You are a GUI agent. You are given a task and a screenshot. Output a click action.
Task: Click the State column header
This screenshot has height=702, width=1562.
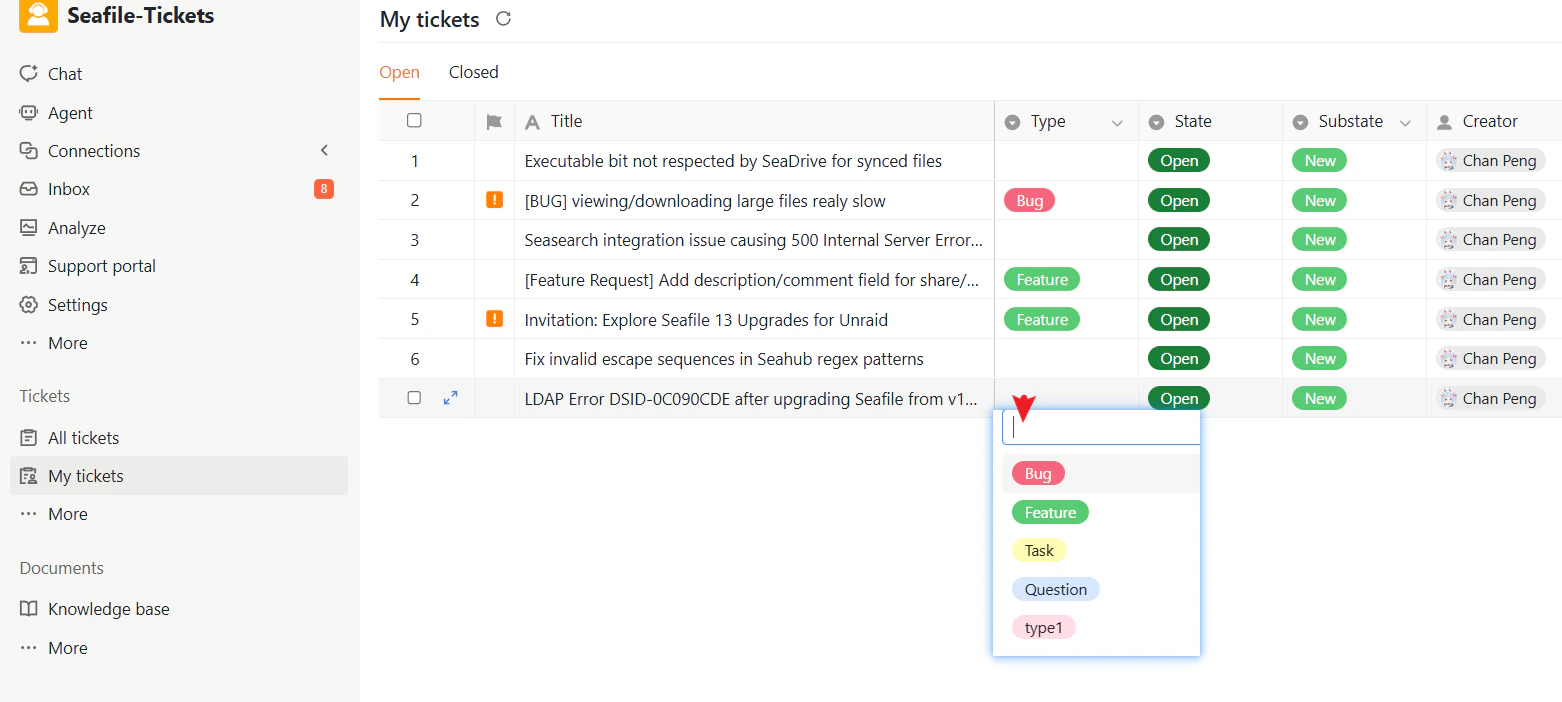coord(1210,121)
